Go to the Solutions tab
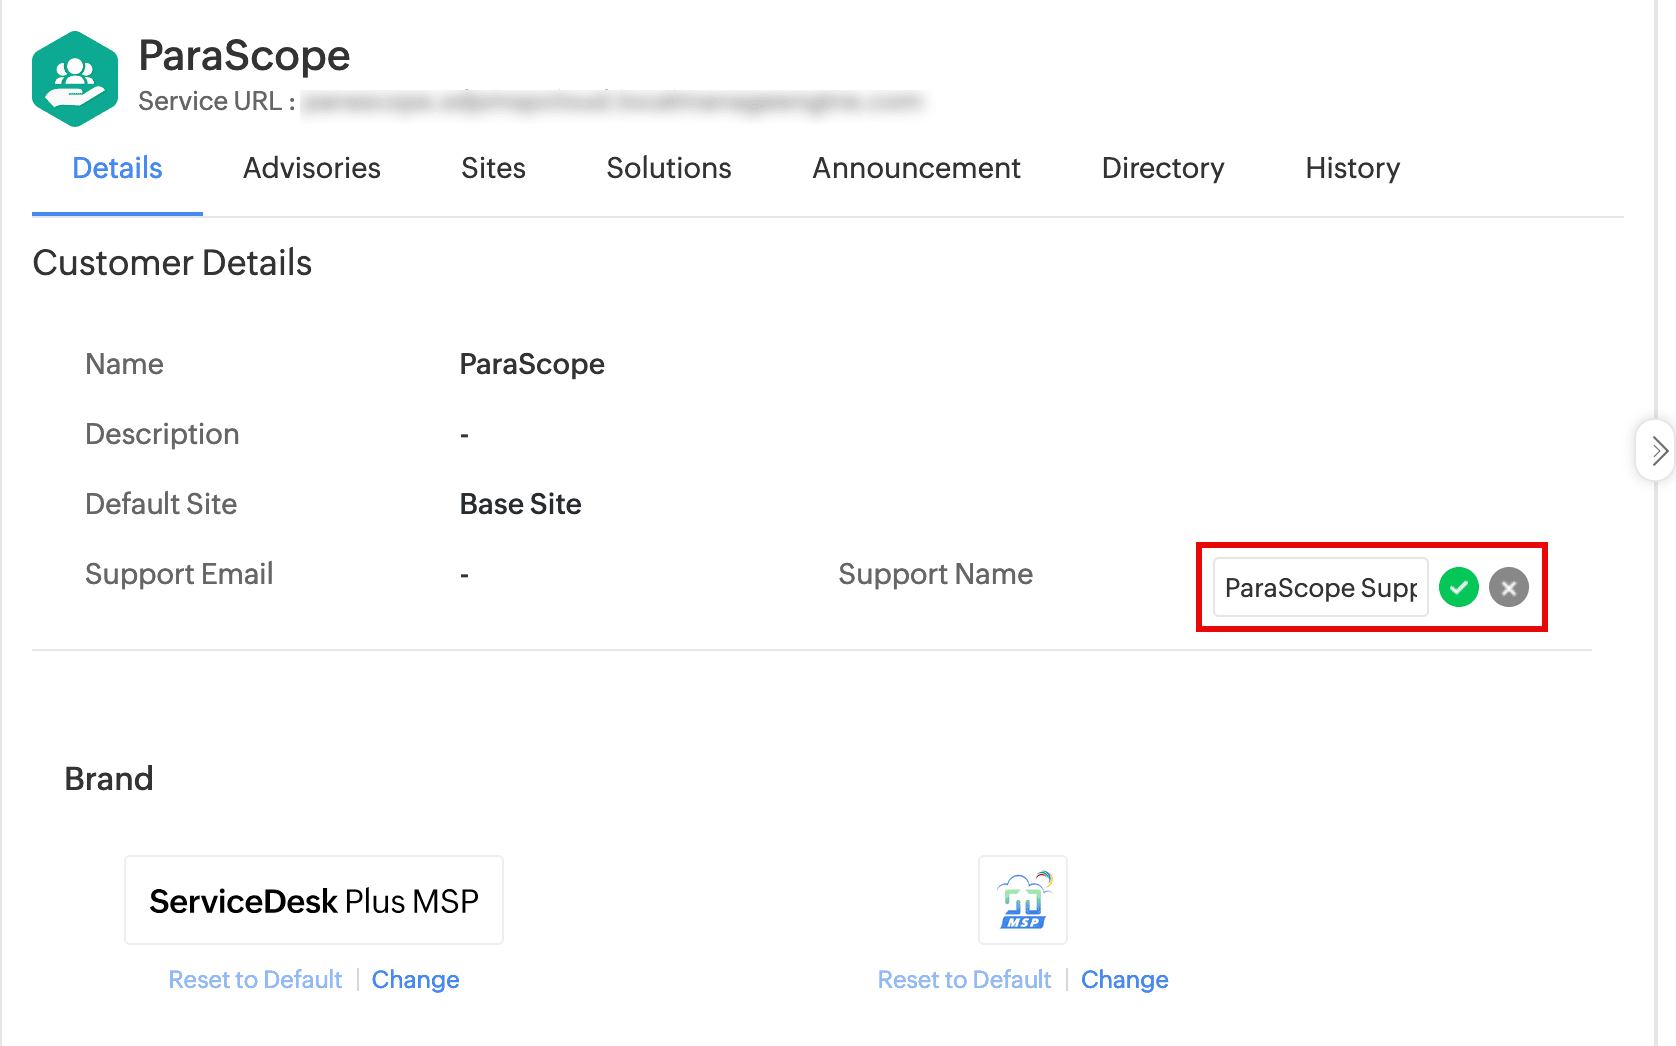Image resolution: width=1676 pixels, height=1046 pixels. 669,168
